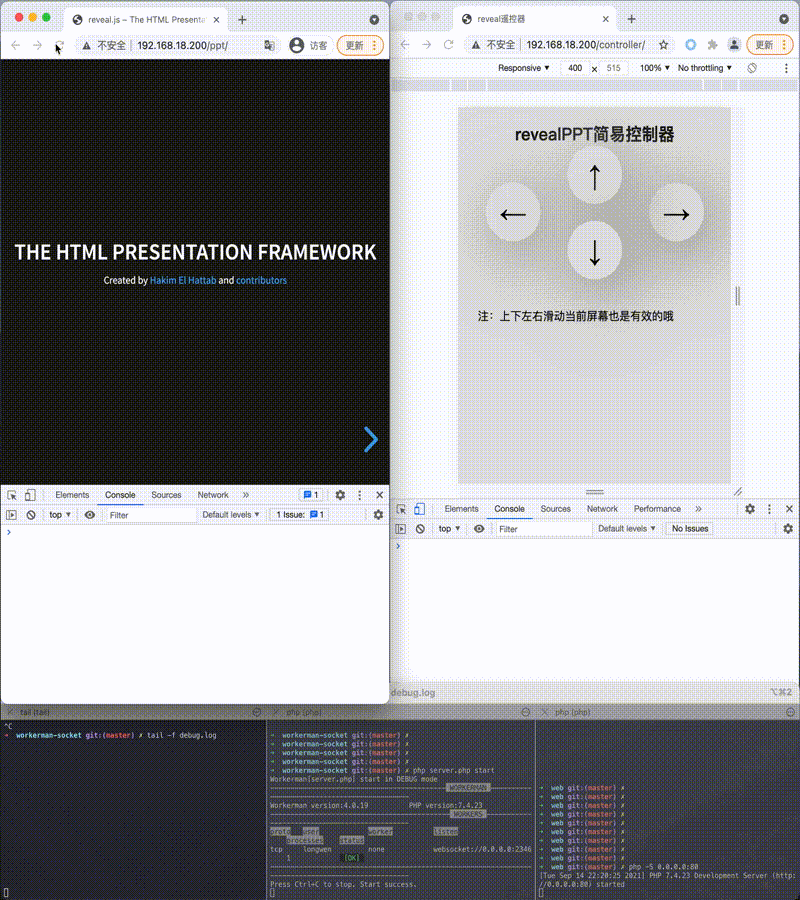The image size is (800, 900).
Task: Click the blue next-slide chevron in presentation
Action: (x=371, y=440)
